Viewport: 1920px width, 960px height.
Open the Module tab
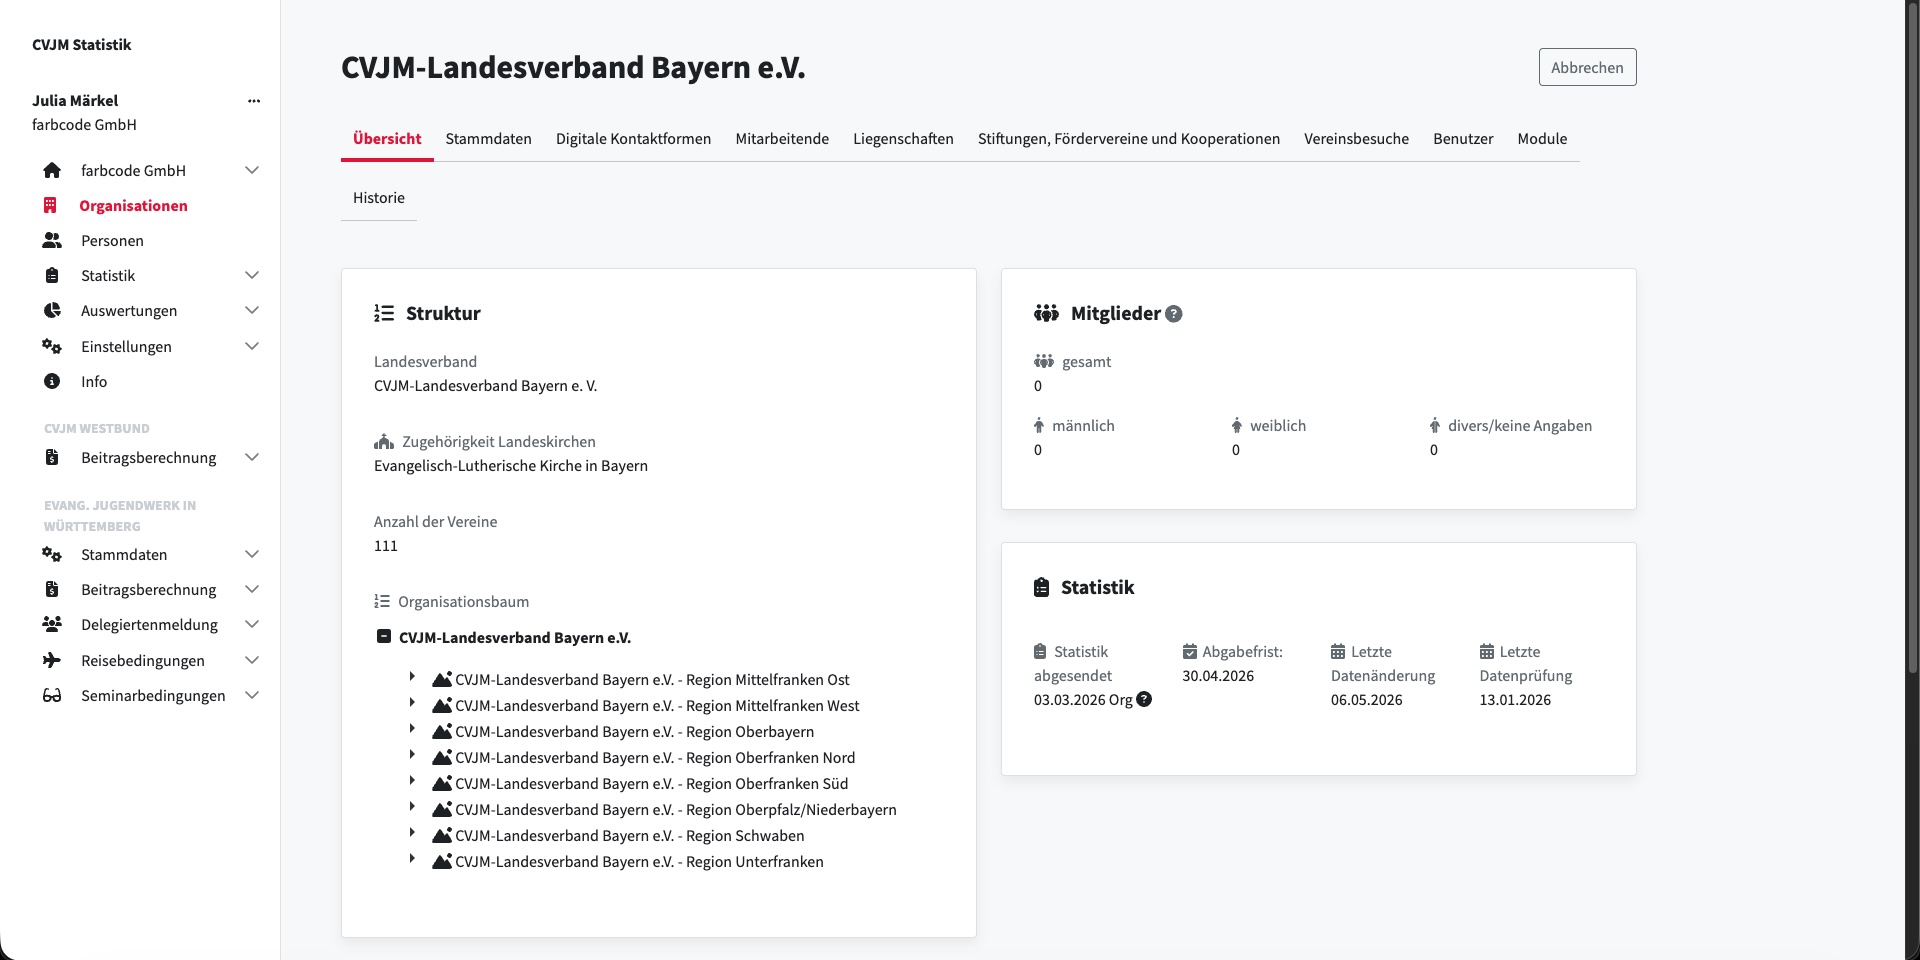tap(1542, 139)
